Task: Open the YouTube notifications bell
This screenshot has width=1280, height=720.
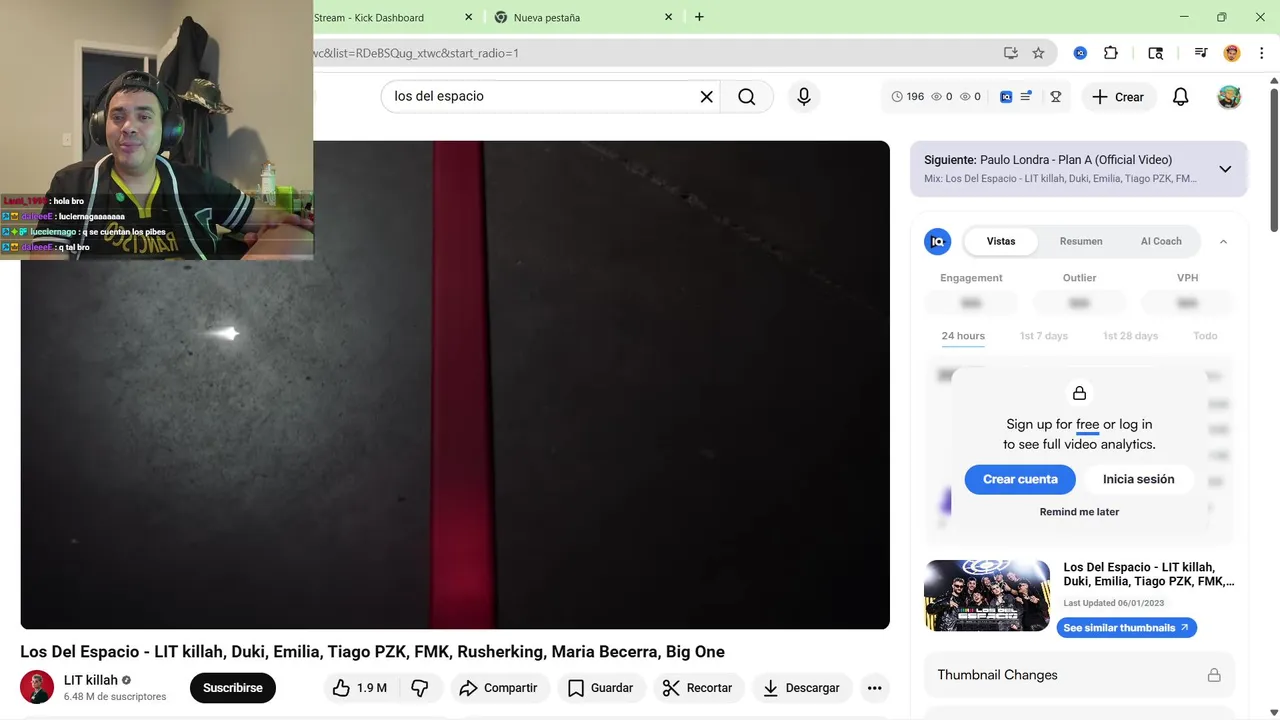Action: (x=1180, y=97)
